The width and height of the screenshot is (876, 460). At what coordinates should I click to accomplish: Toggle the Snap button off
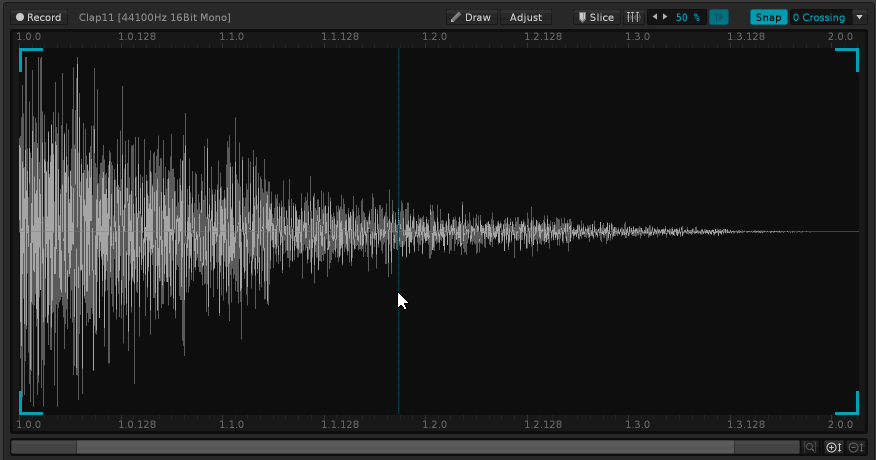[768, 17]
